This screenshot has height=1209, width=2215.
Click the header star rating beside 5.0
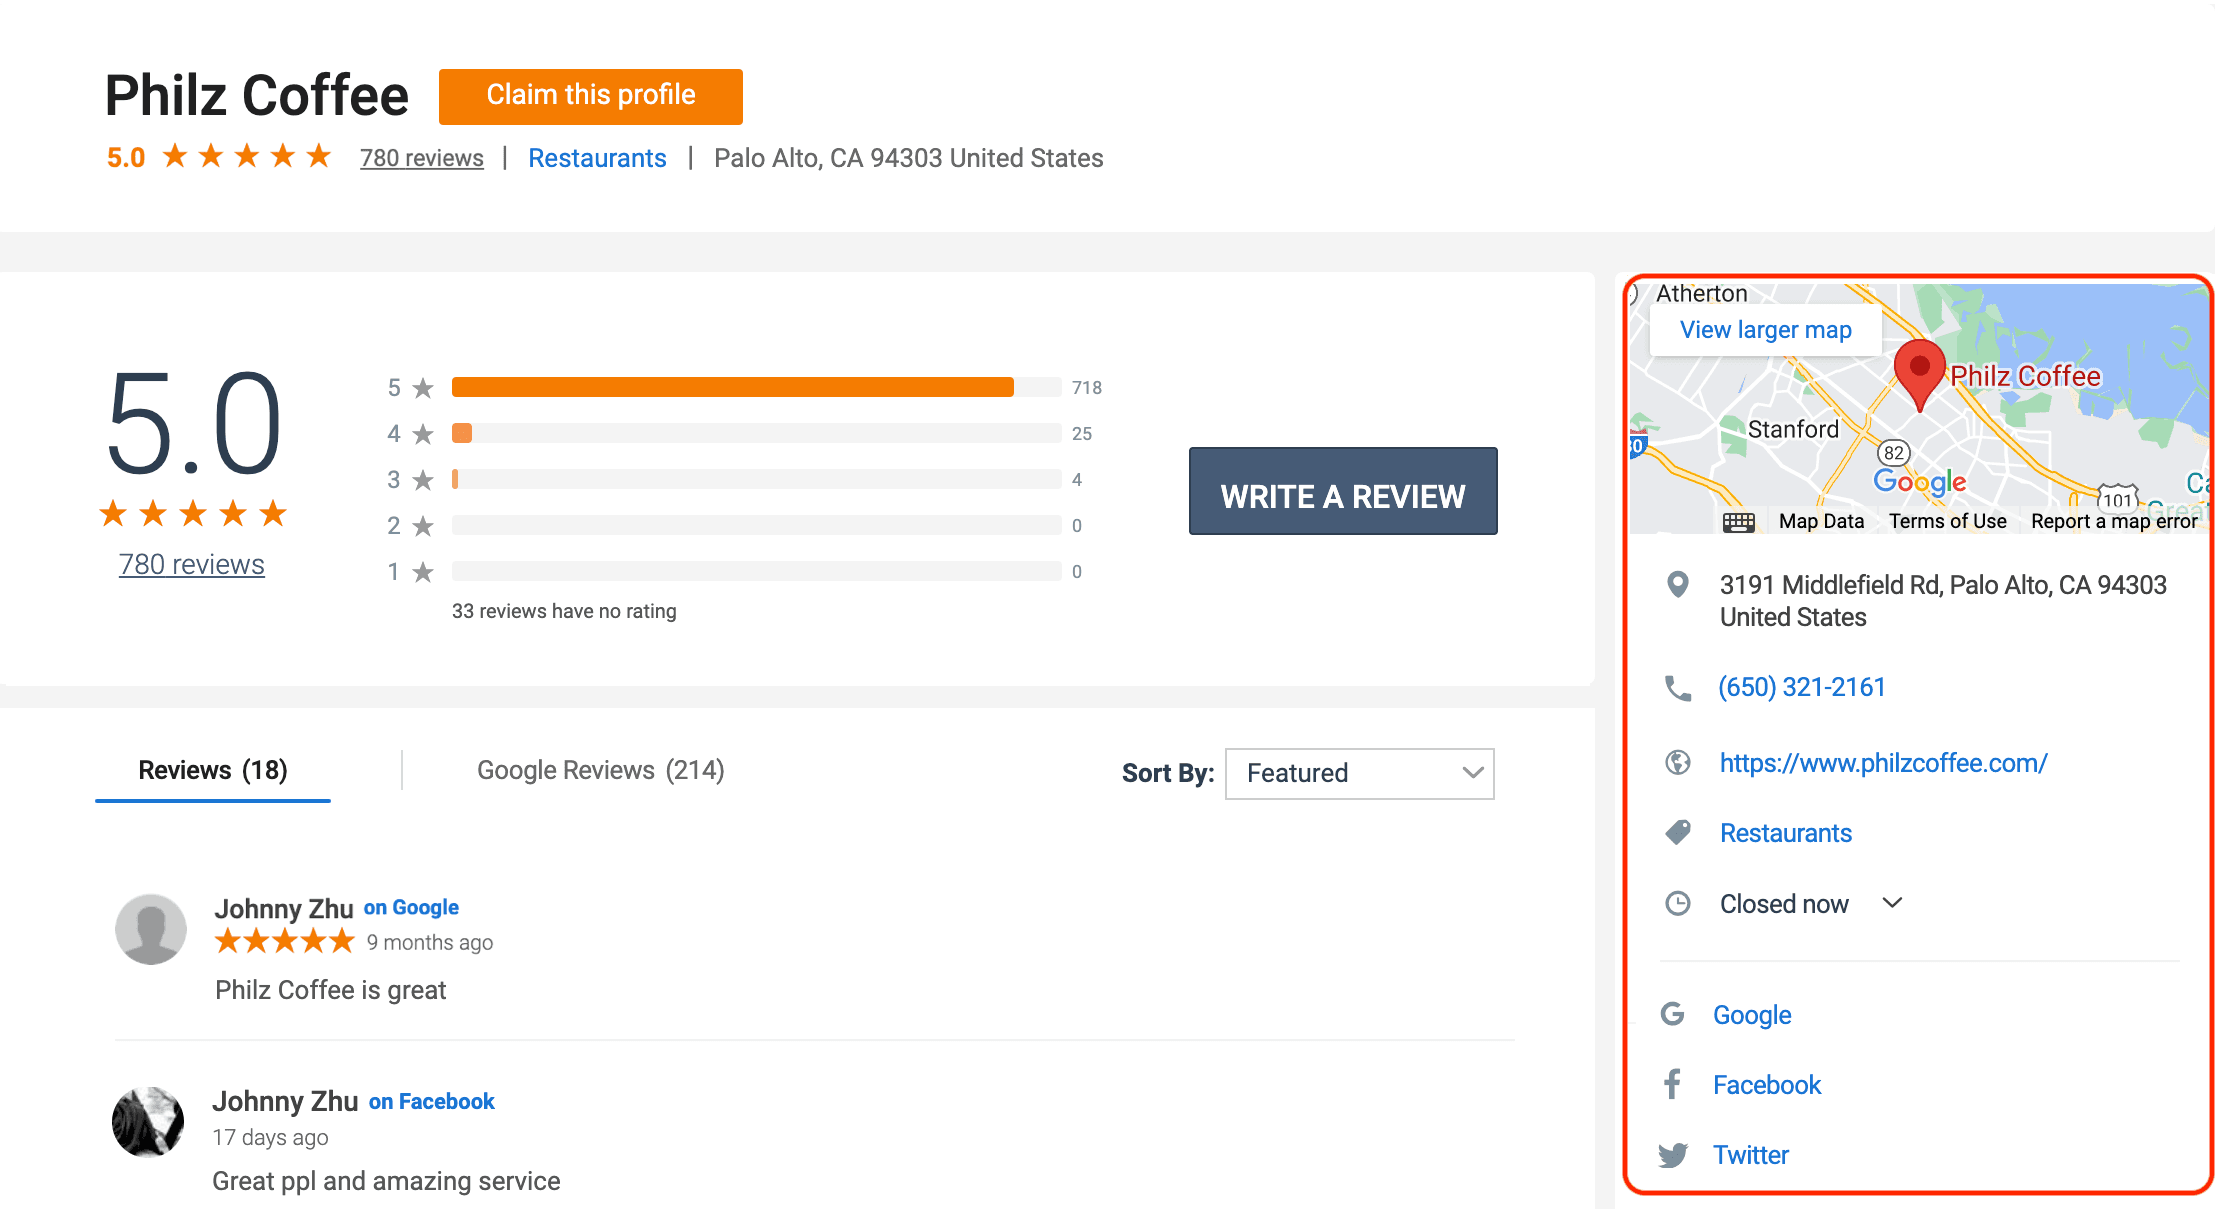click(247, 156)
